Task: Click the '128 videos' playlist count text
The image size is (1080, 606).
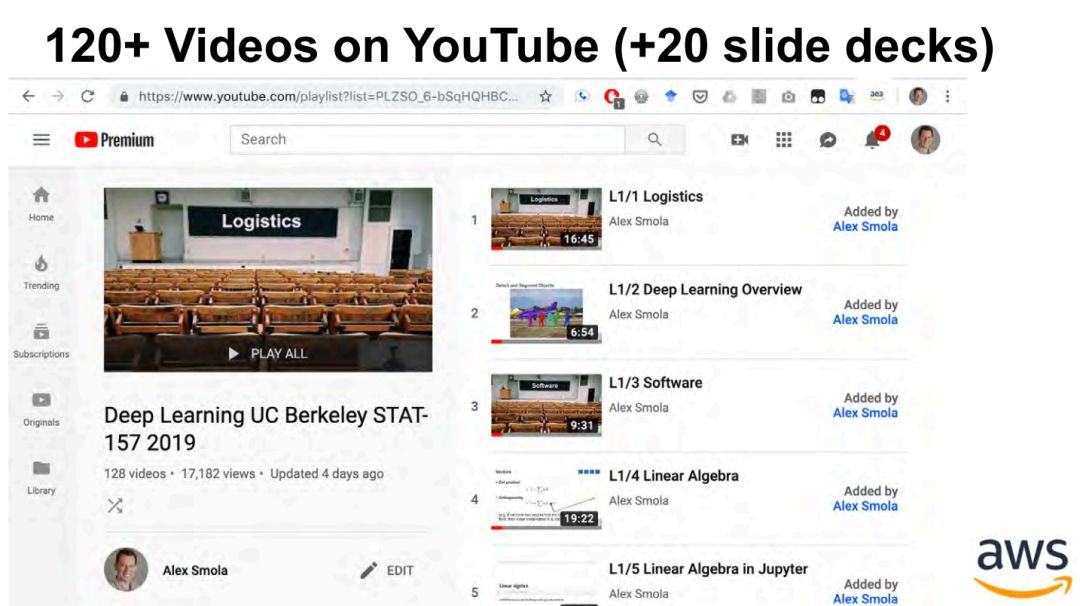Action: click(x=135, y=474)
